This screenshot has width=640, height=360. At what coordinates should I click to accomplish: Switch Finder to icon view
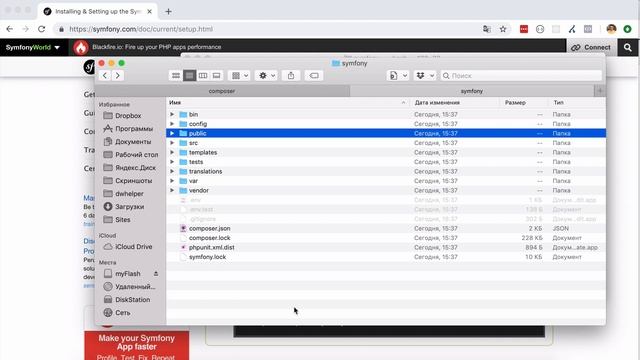tap(176, 76)
